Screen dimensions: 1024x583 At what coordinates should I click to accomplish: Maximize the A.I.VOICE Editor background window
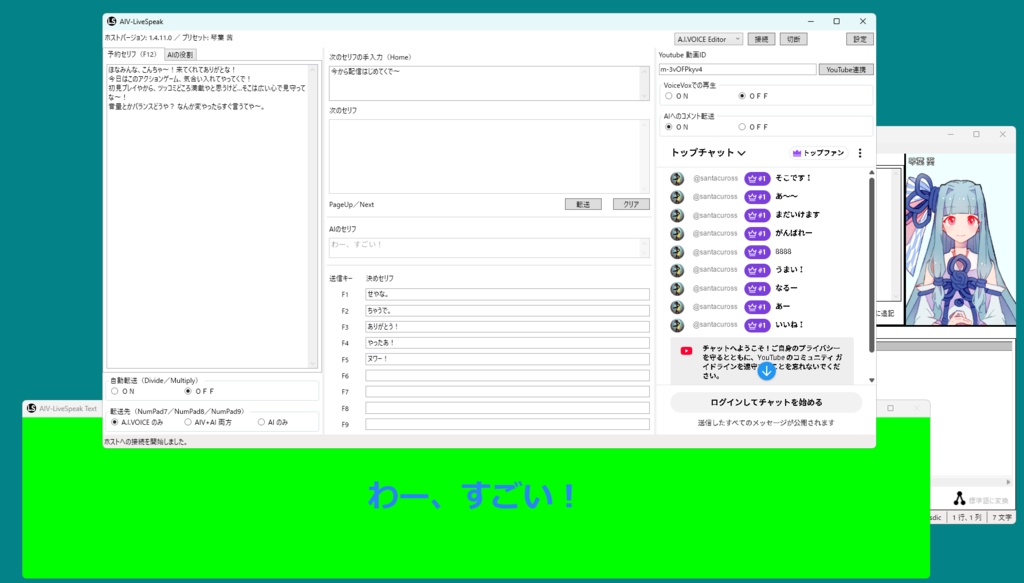pyautogui.click(x=976, y=134)
